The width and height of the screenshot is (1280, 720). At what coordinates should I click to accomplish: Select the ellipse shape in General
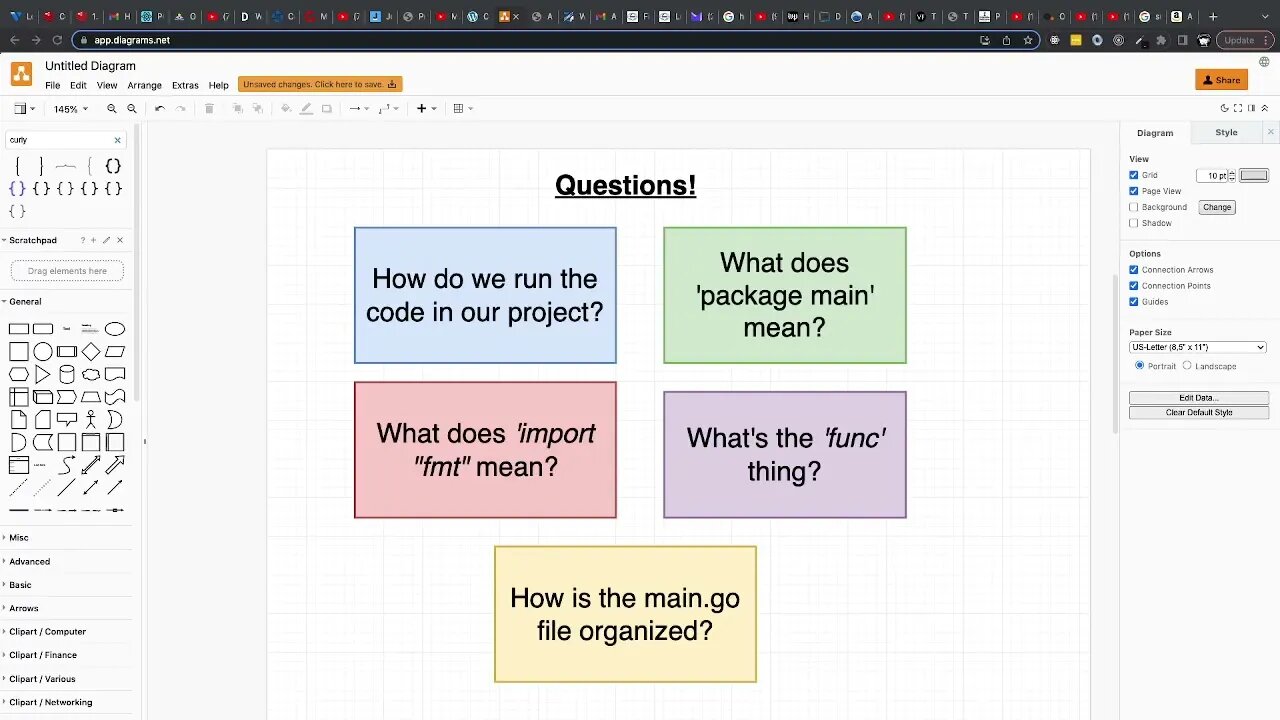point(115,329)
